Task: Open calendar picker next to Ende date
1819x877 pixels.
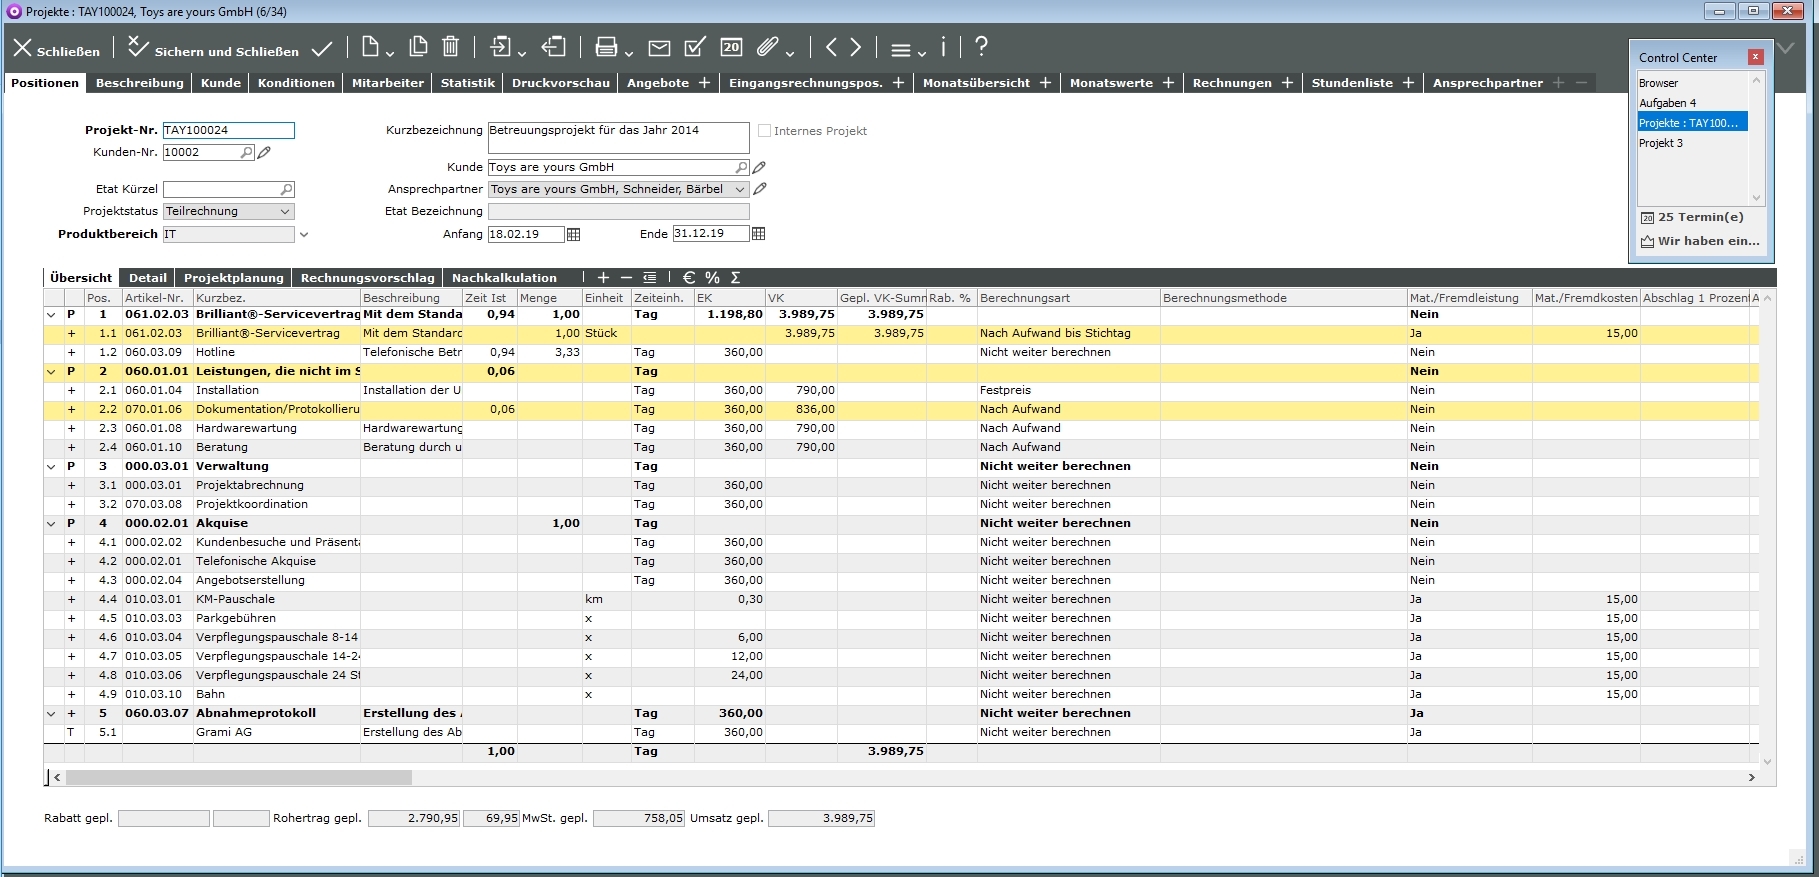Action: pos(758,234)
